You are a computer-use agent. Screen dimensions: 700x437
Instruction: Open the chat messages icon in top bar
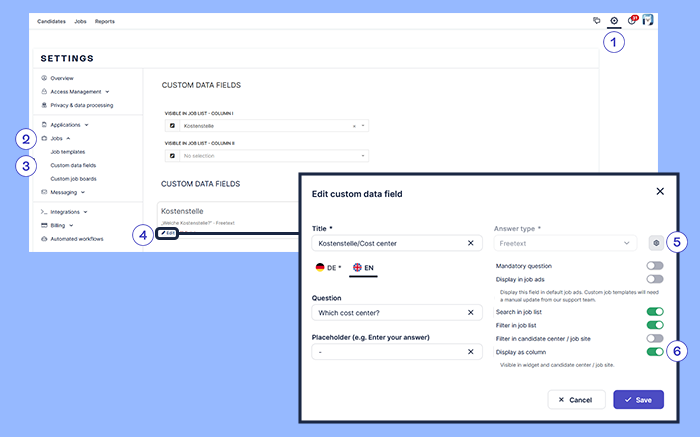point(596,21)
